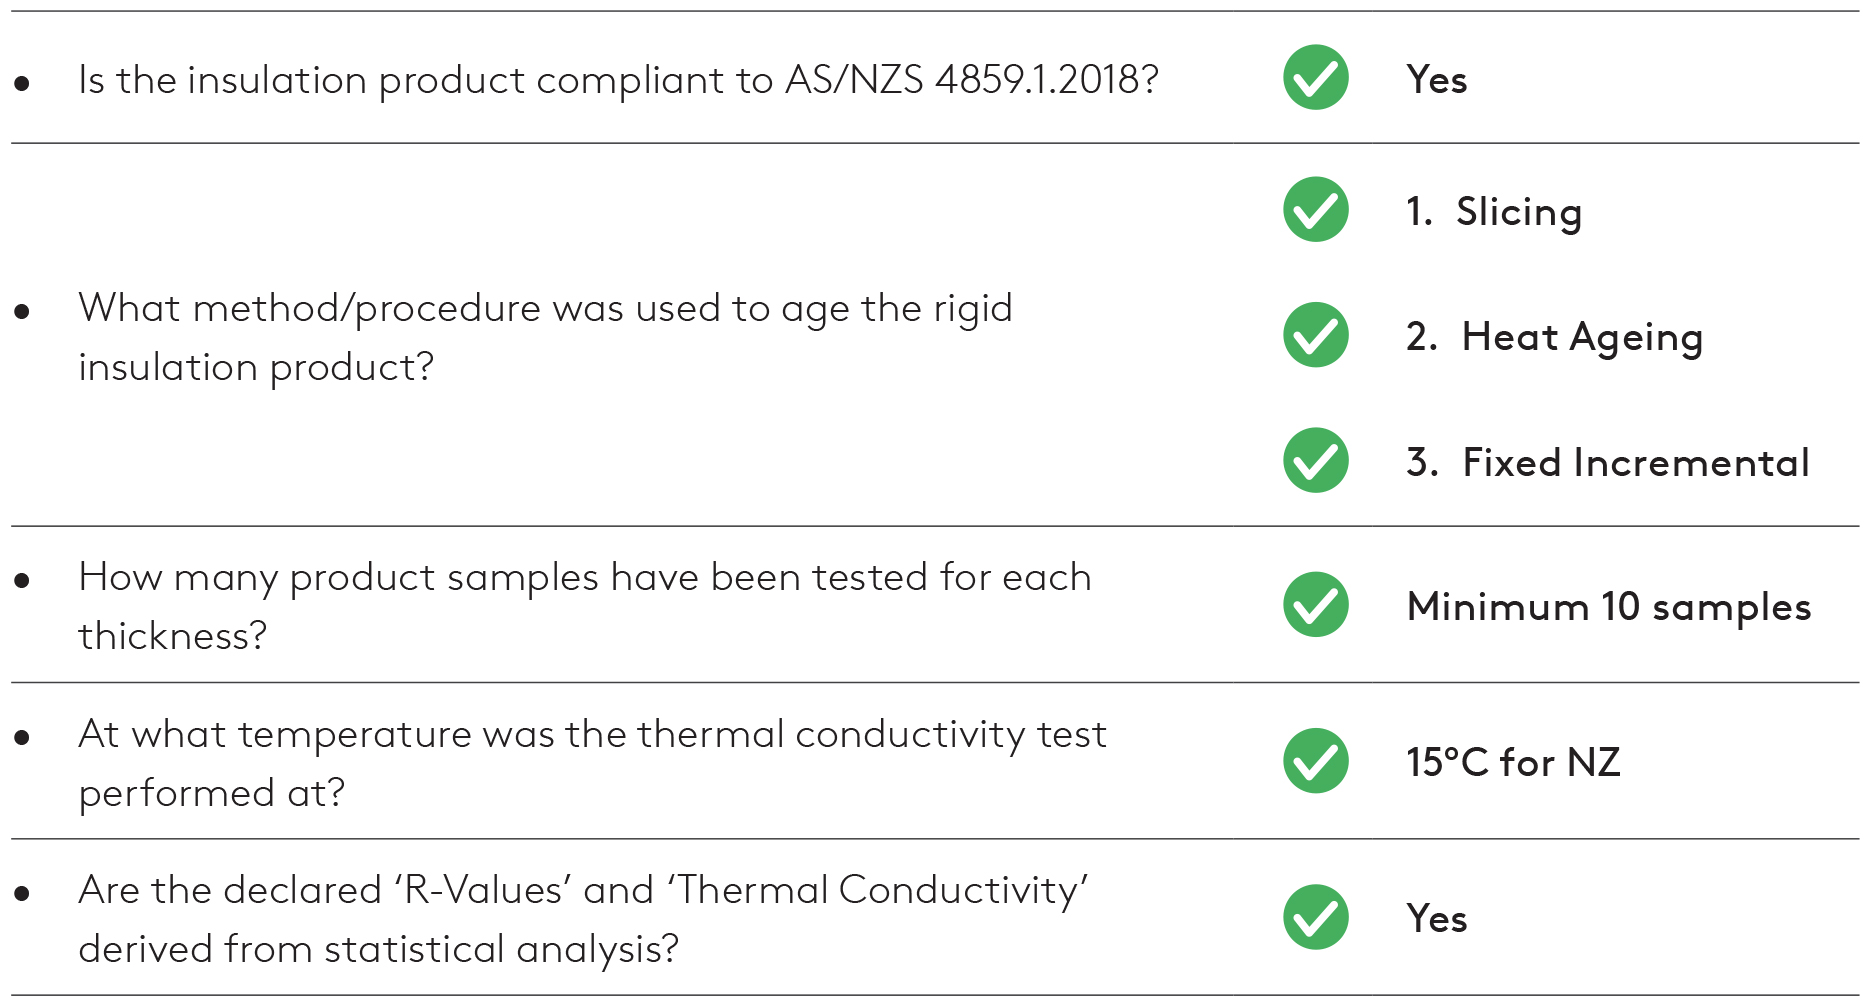Viewport: 1872px width, 1007px height.
Task: Click the checkmark beside 15°C for NZ
Action: pos(1315,761)
